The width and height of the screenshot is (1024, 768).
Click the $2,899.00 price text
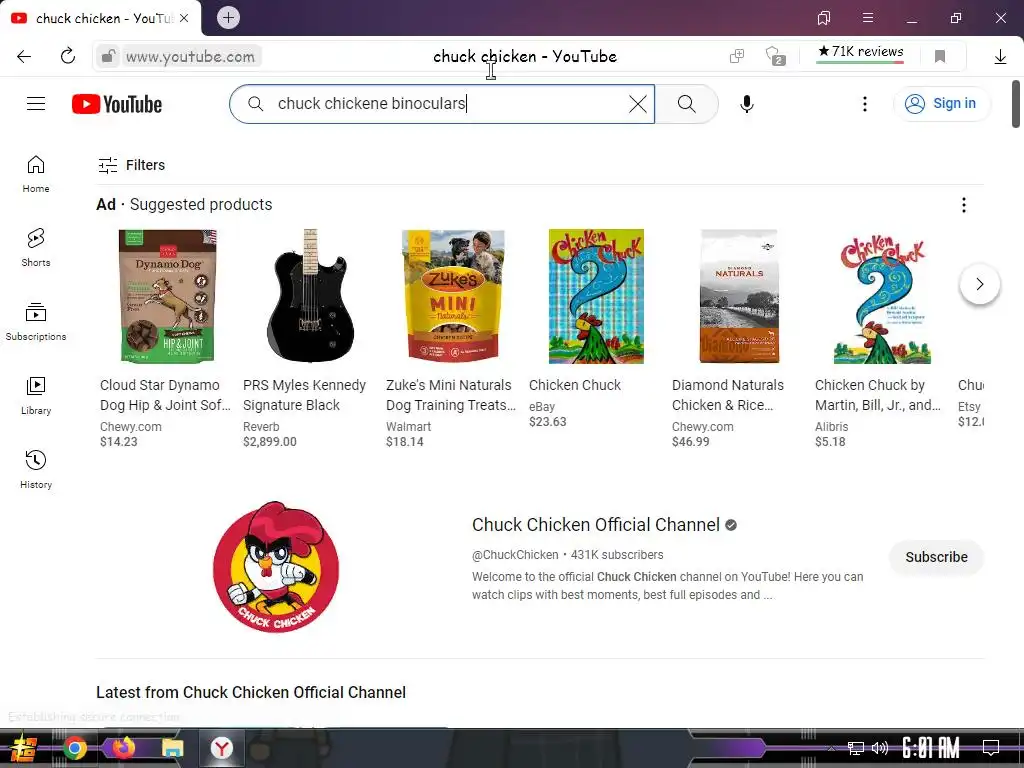click(x=270, y=441)
